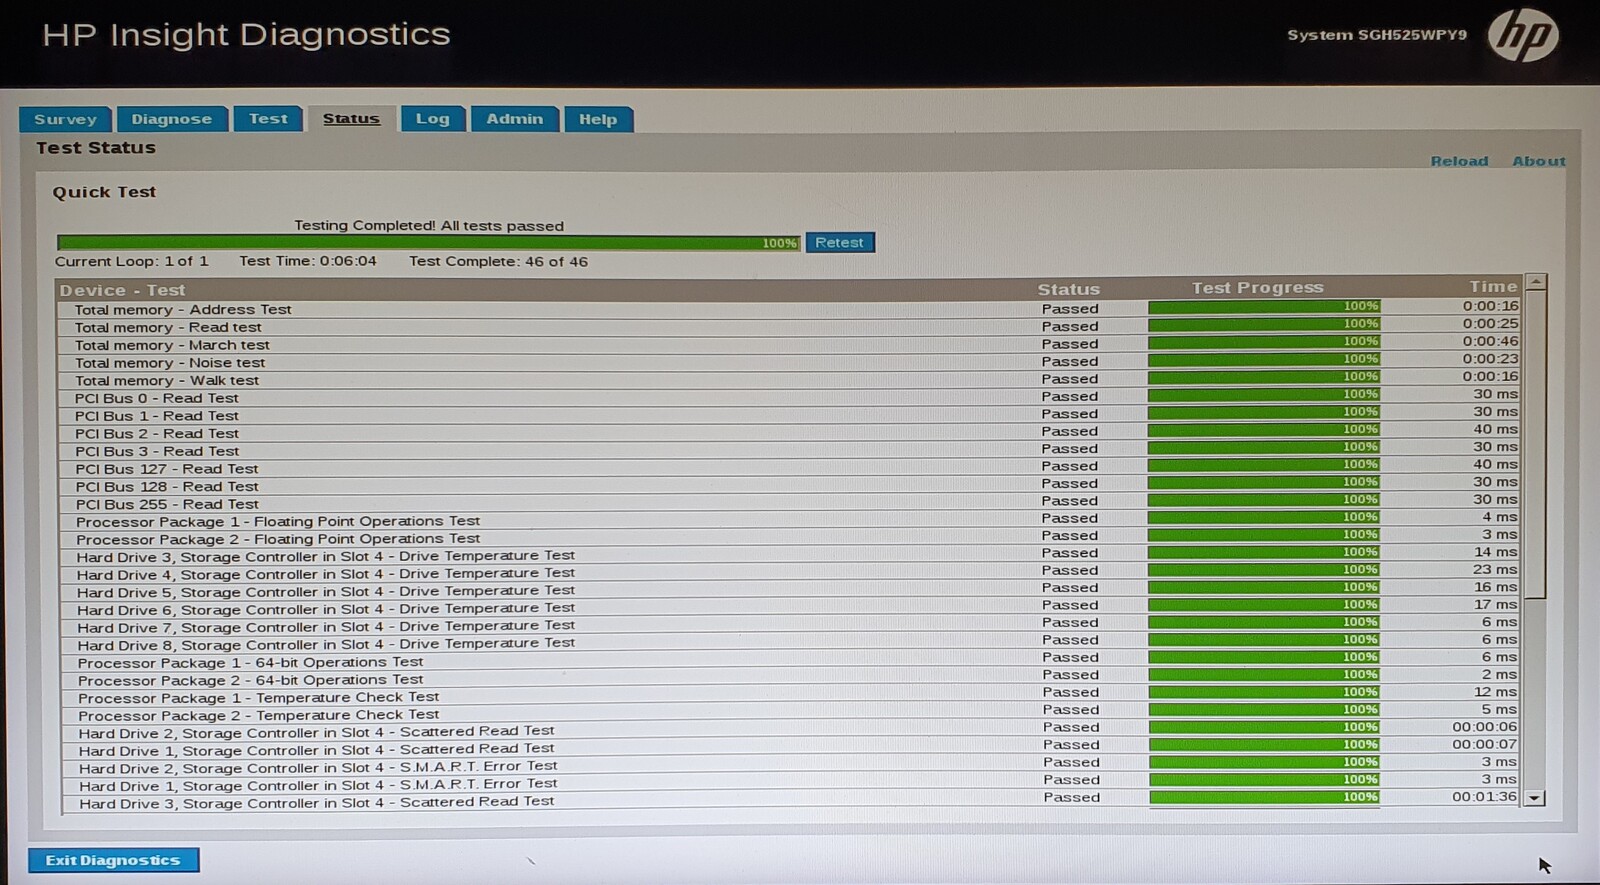Select 'PCI Bus 2 - Read Test' row

(789, 433)
